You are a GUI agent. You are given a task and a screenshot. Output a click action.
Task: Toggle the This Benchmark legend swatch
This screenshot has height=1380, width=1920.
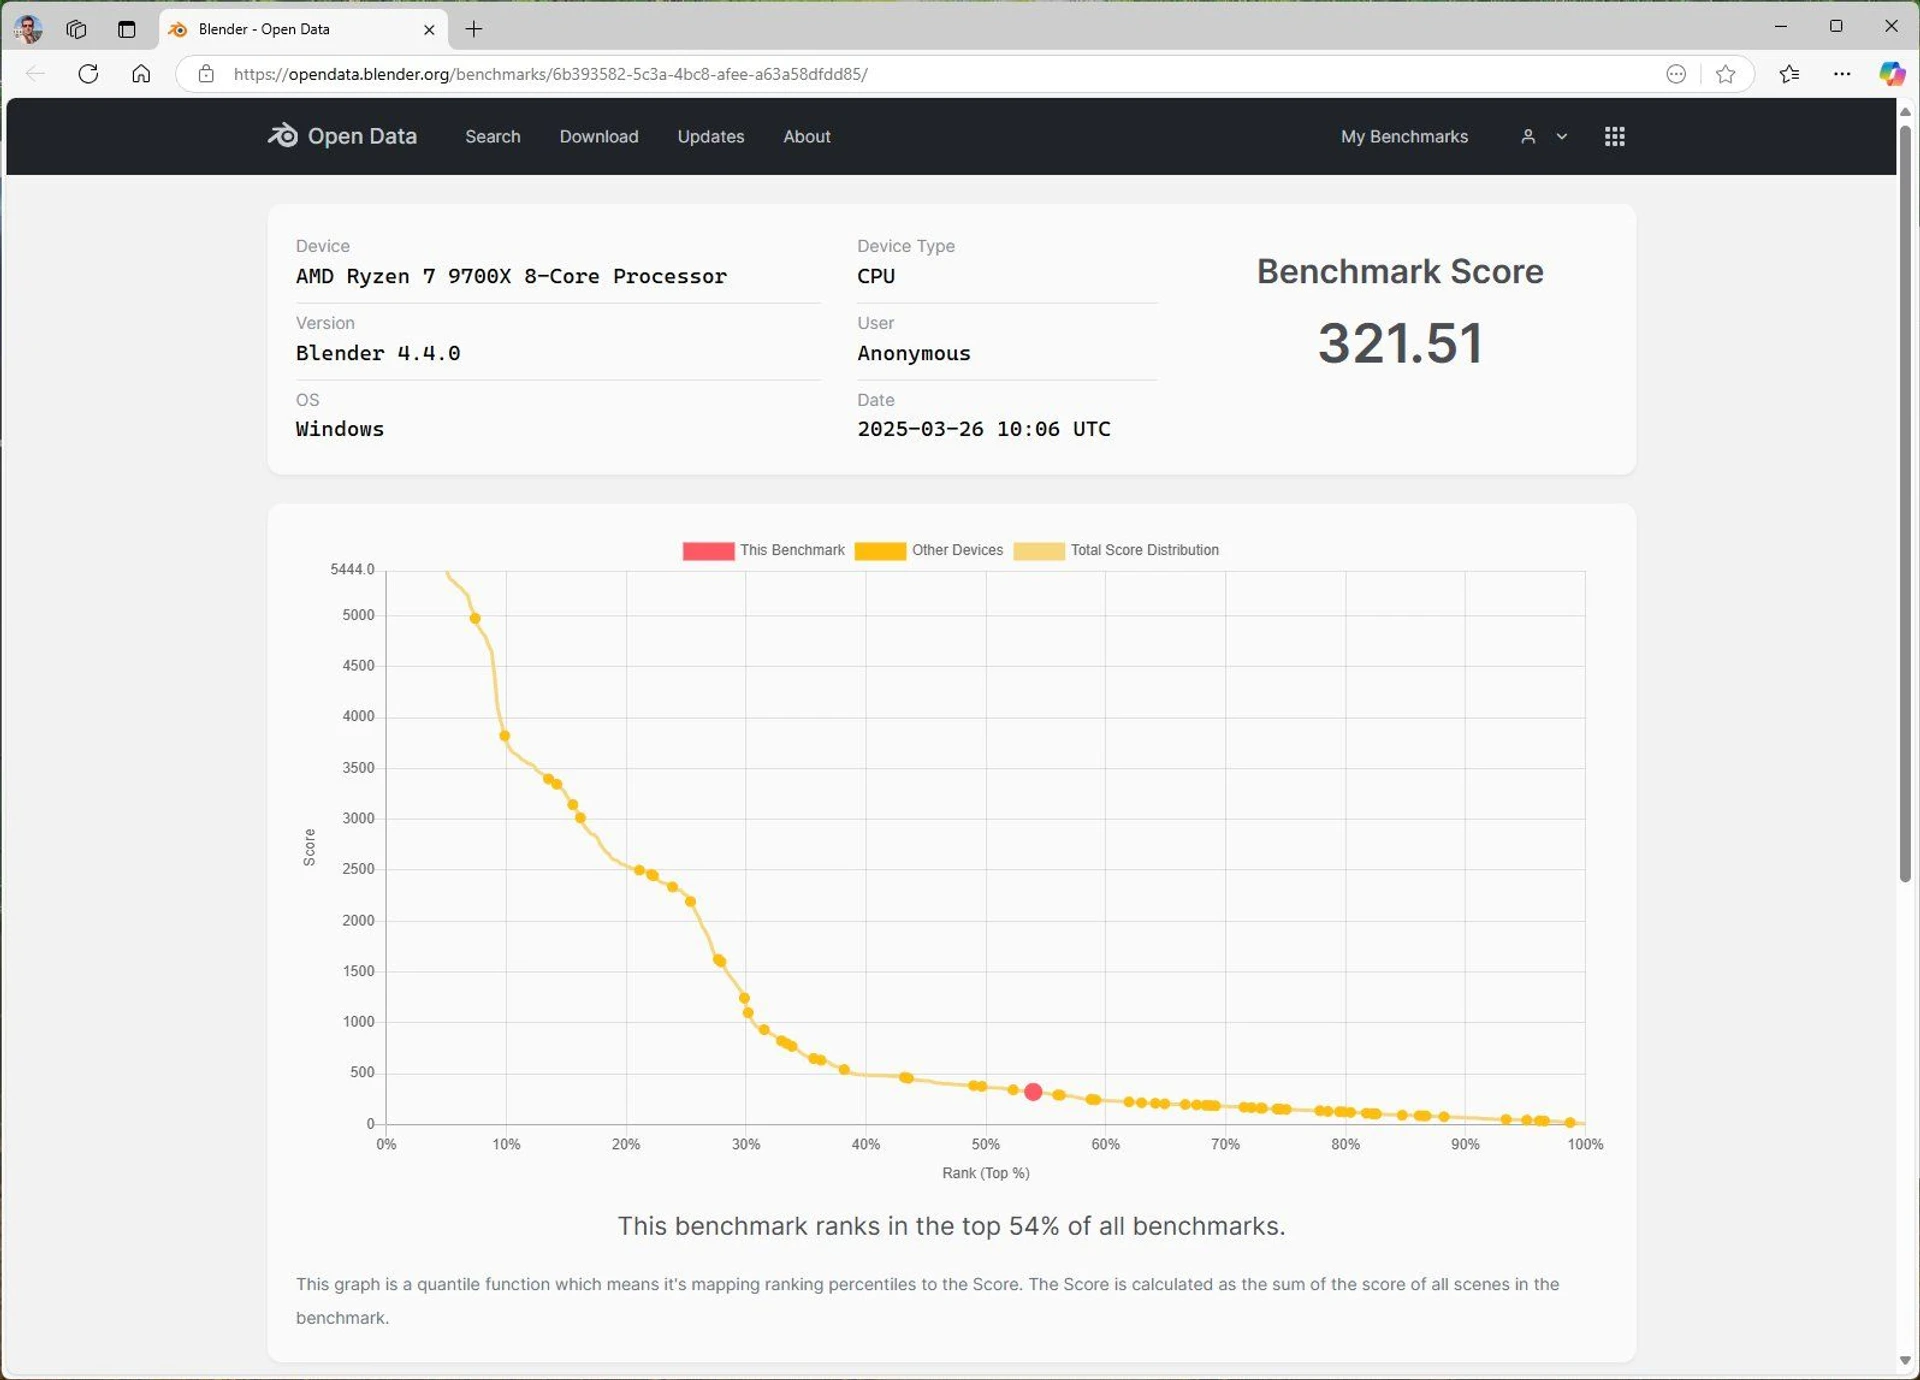(x=708, y=551)
